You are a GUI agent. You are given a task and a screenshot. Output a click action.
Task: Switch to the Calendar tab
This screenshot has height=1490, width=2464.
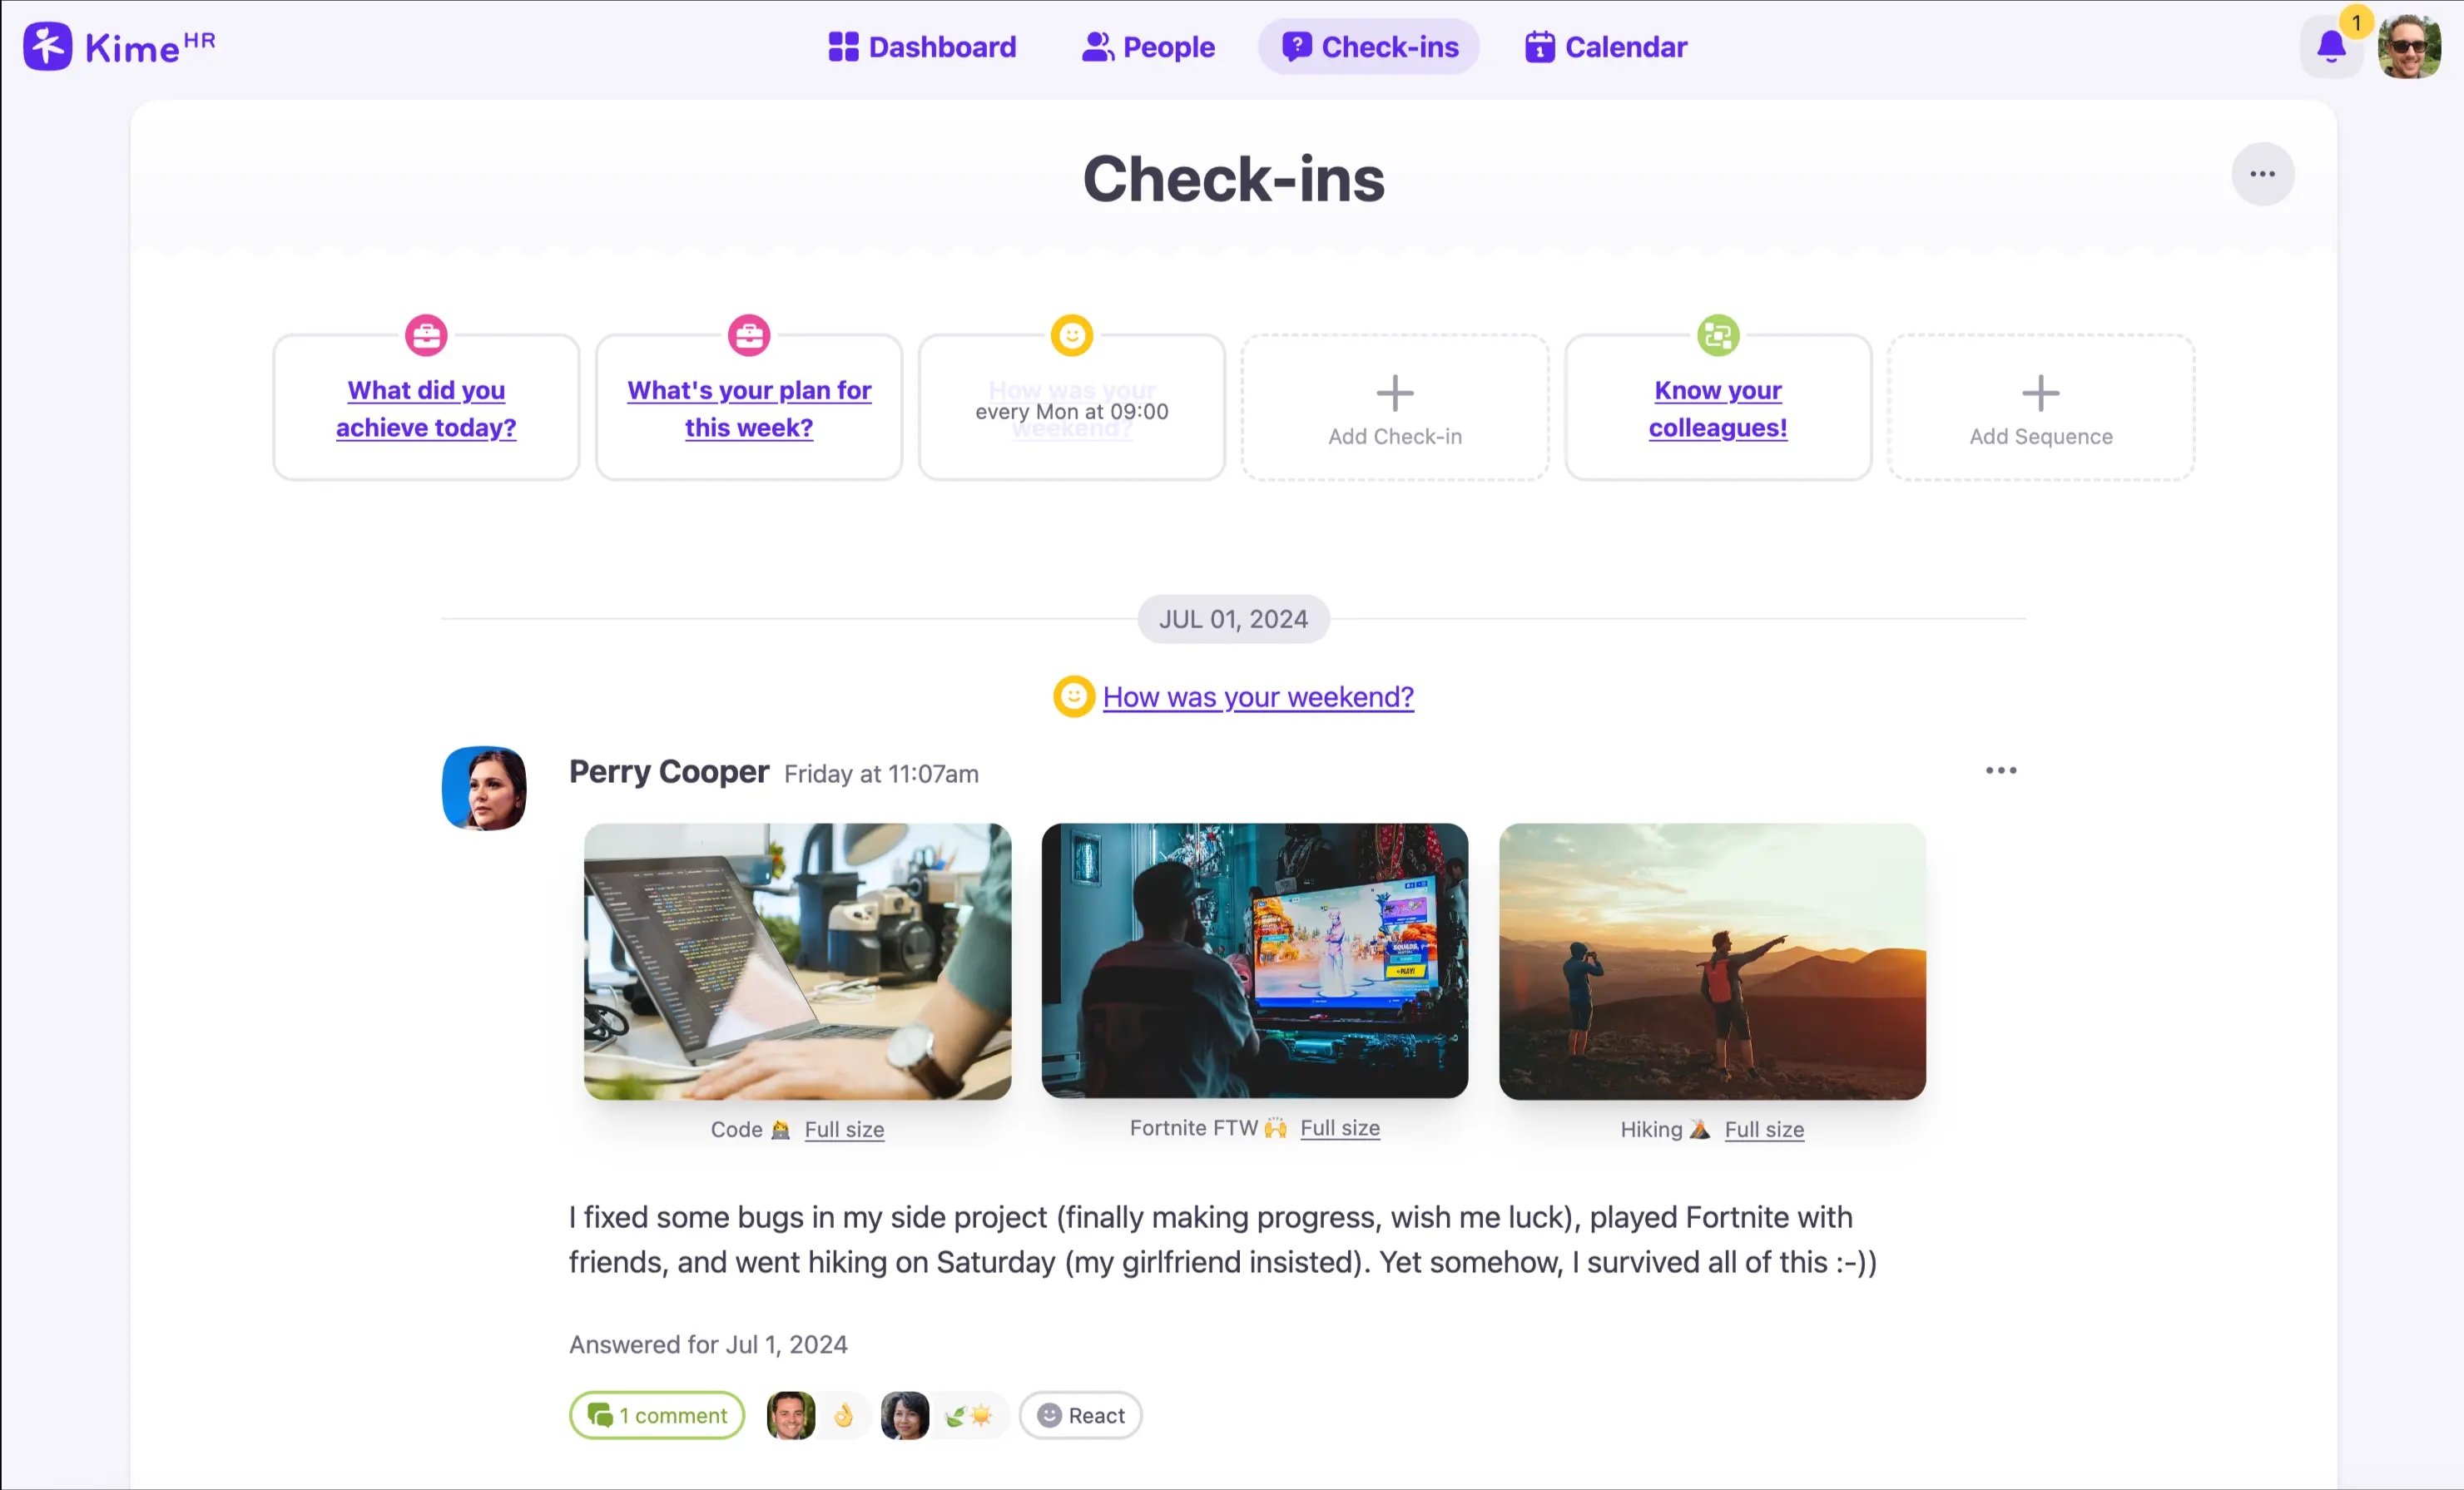pyautogui.click(x=1605, y=47)
